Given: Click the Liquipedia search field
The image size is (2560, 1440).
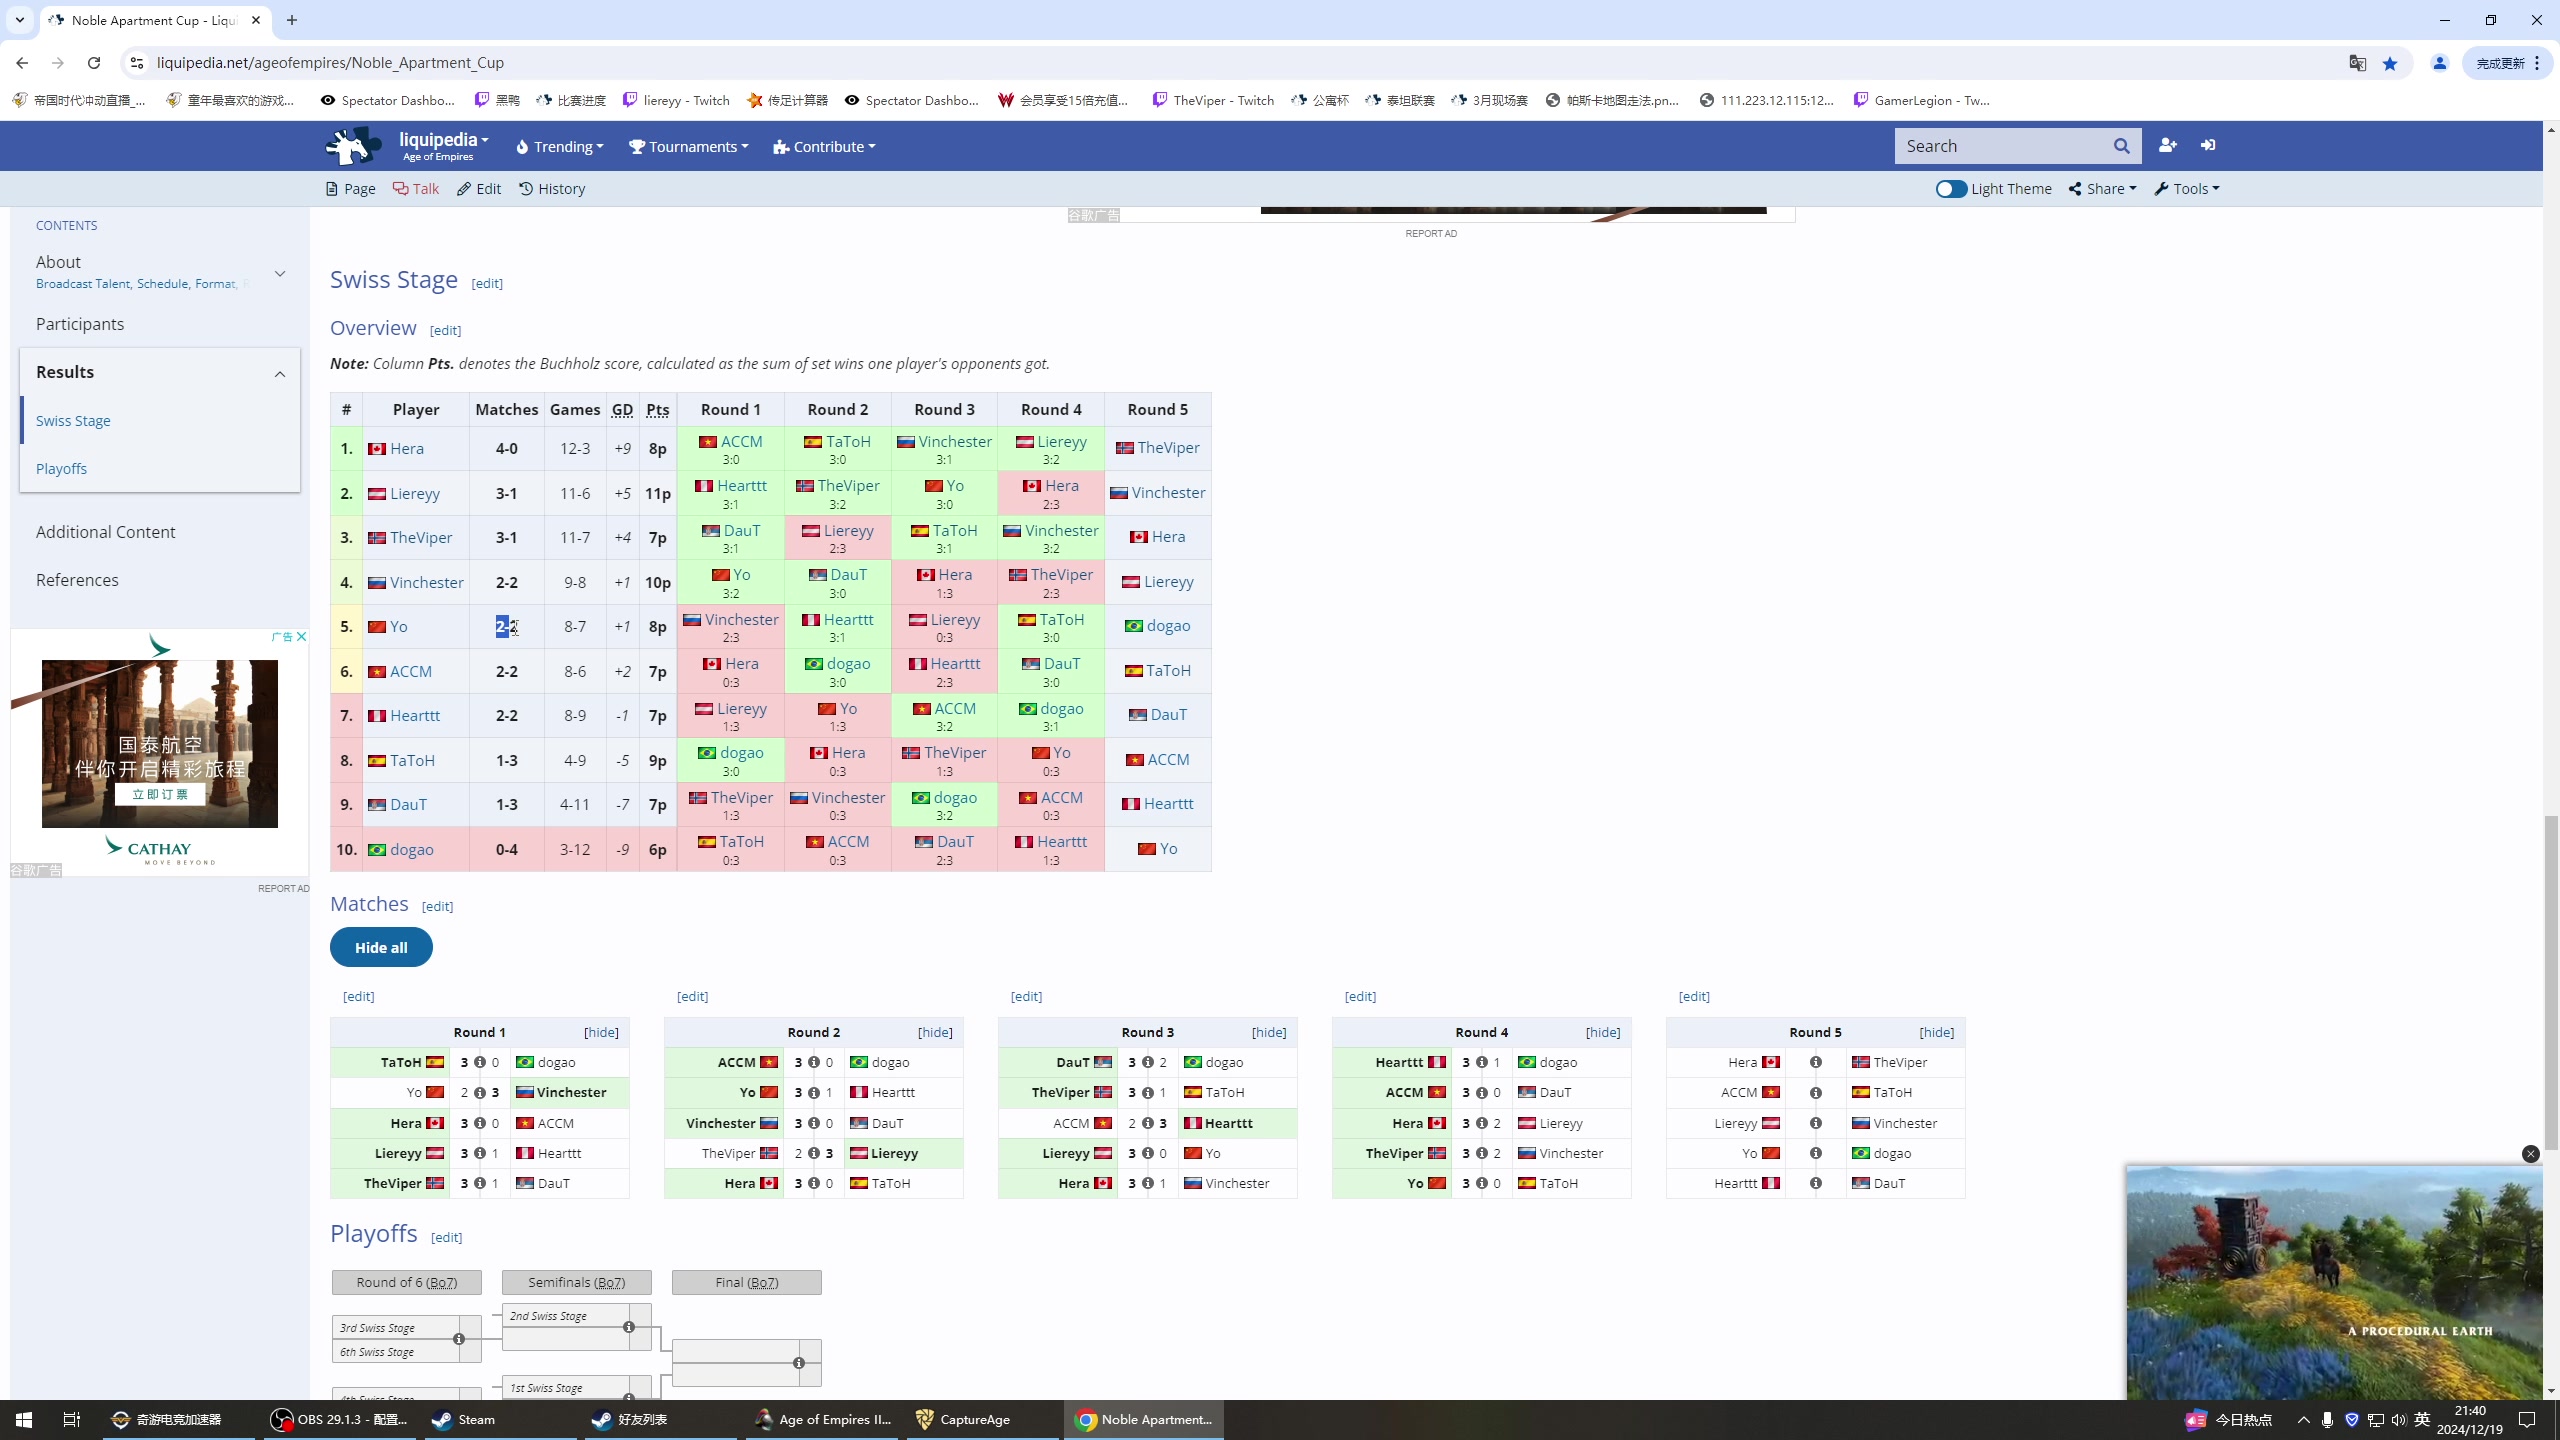Looking at the screenshot, I should coord(2000,146).
